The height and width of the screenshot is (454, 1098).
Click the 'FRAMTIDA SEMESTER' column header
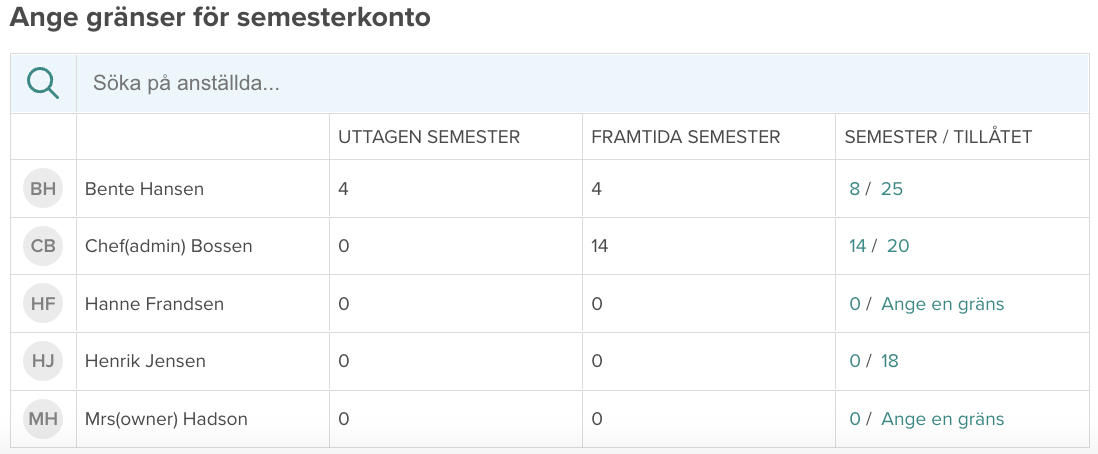(685, 137)
